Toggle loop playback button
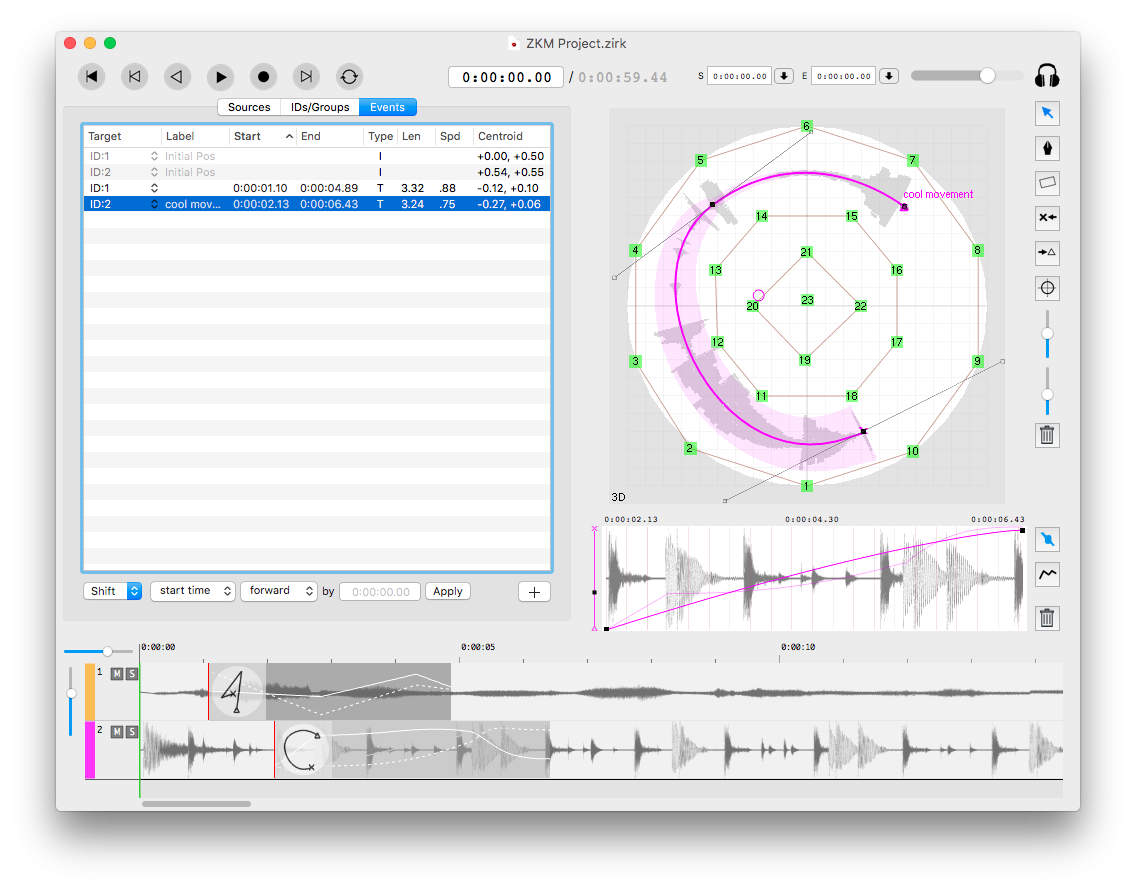The width and height of the screenshot is (1136, 891). (x=349, y=76)
